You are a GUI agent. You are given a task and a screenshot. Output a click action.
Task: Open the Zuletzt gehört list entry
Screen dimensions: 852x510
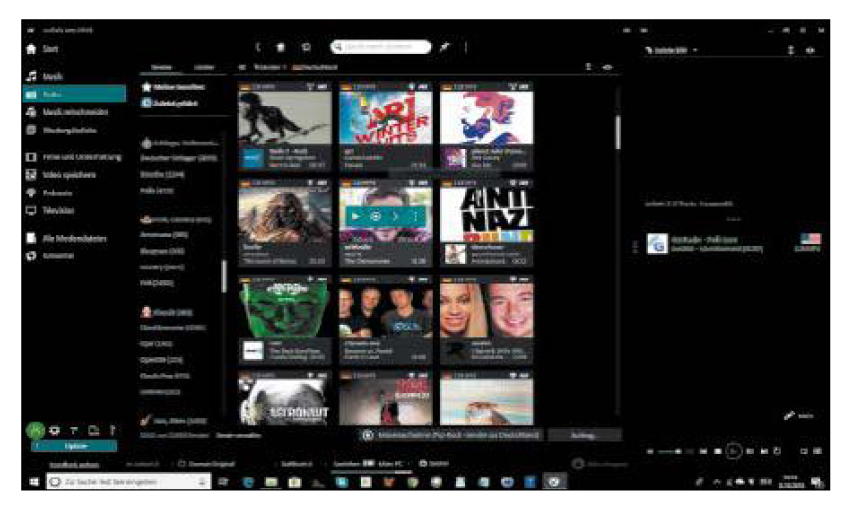pyautogui.click(x=170, y=103)
